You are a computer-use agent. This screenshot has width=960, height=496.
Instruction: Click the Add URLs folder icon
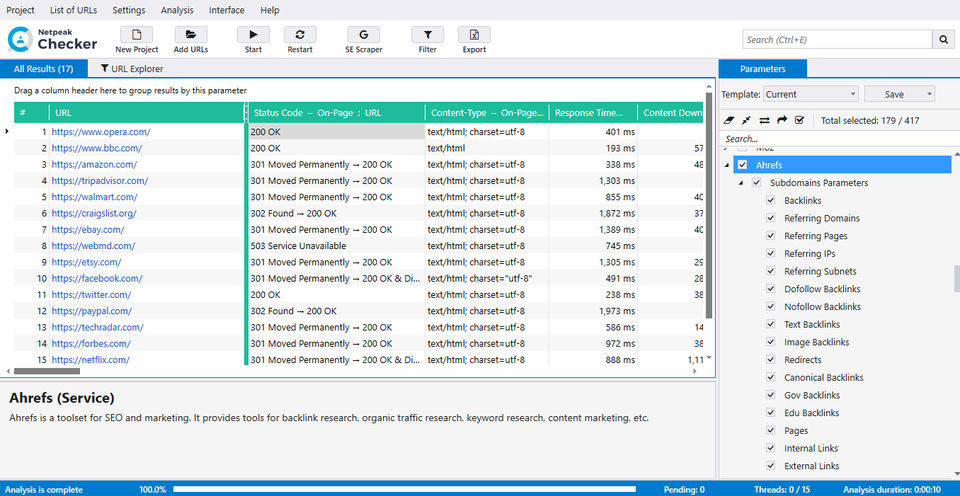click(191, 34)
